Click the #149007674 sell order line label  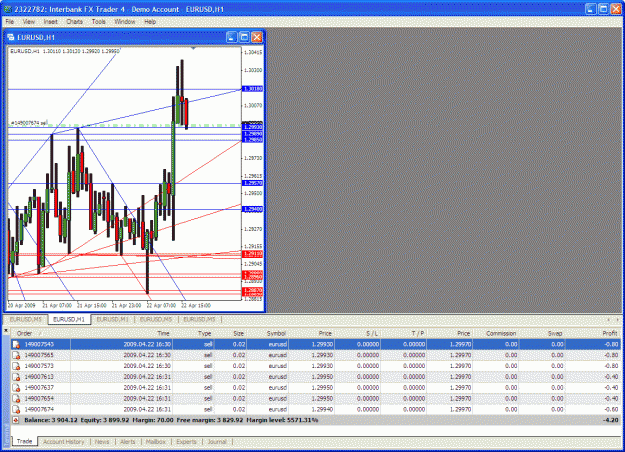coord(29,123)
